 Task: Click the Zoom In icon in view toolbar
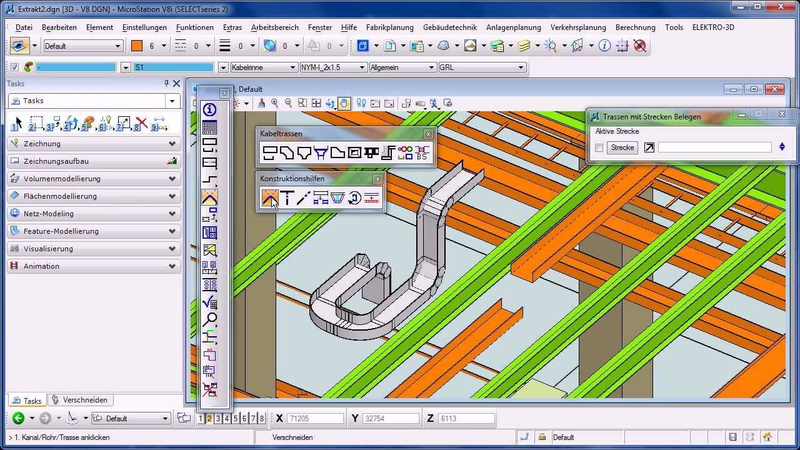(275, 103)
